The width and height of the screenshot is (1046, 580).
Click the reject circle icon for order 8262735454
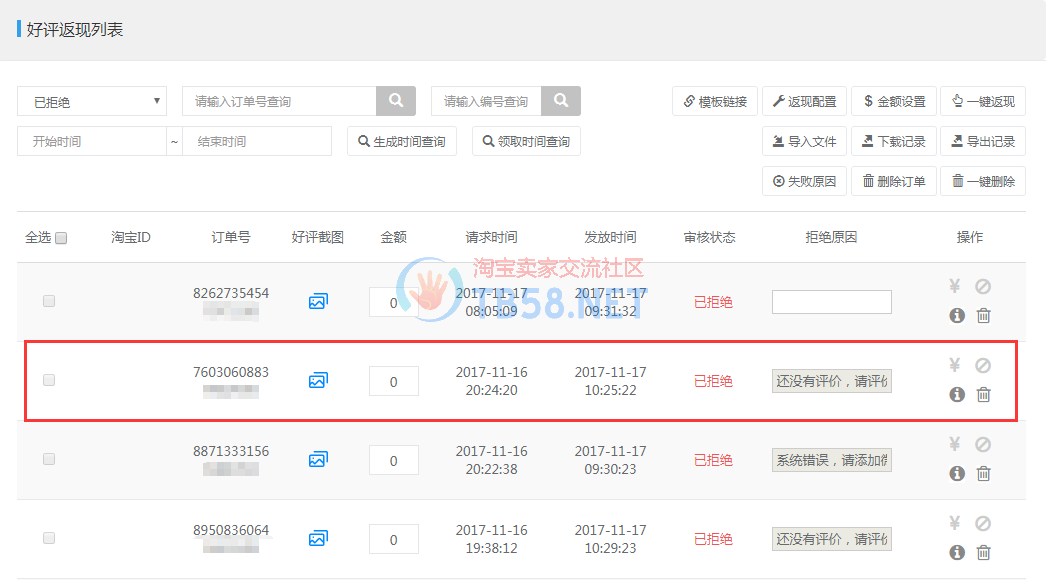[983, 286]
